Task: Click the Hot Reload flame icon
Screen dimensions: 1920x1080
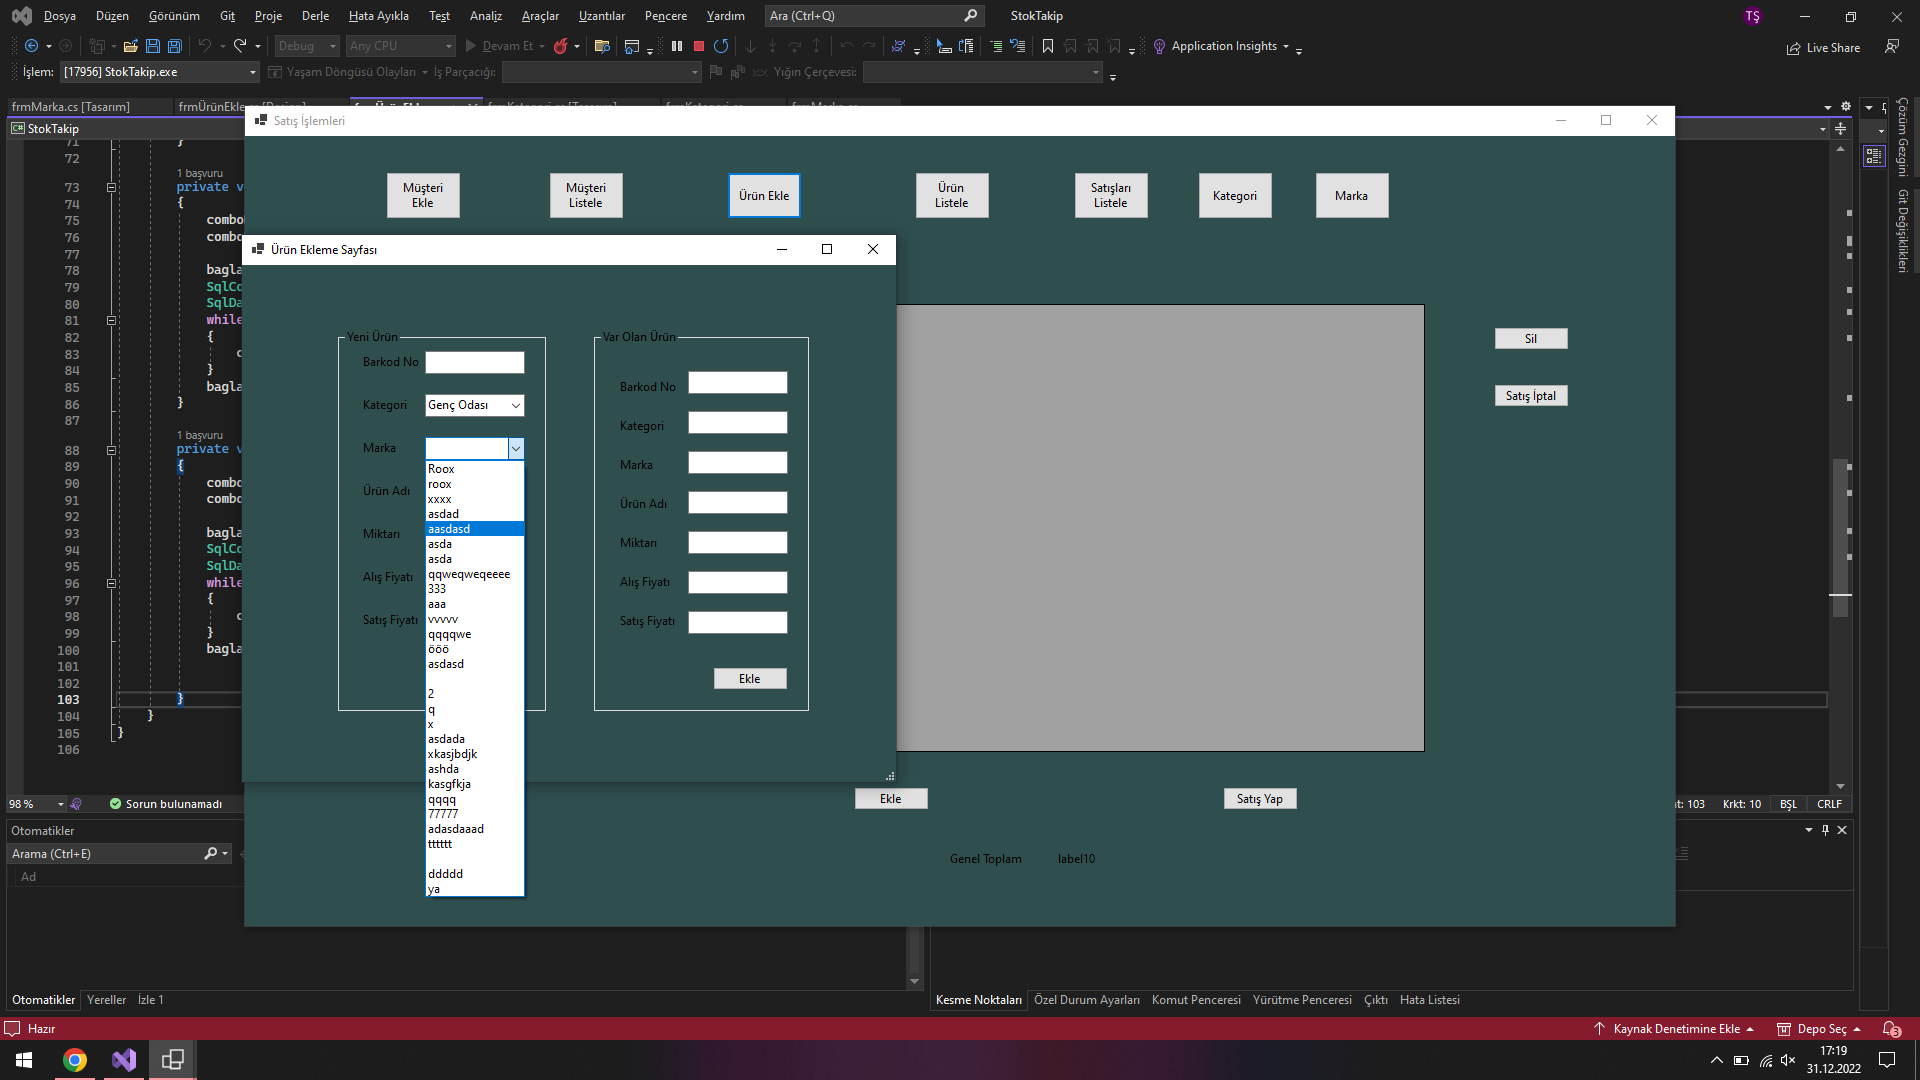Action: point(561,46)
